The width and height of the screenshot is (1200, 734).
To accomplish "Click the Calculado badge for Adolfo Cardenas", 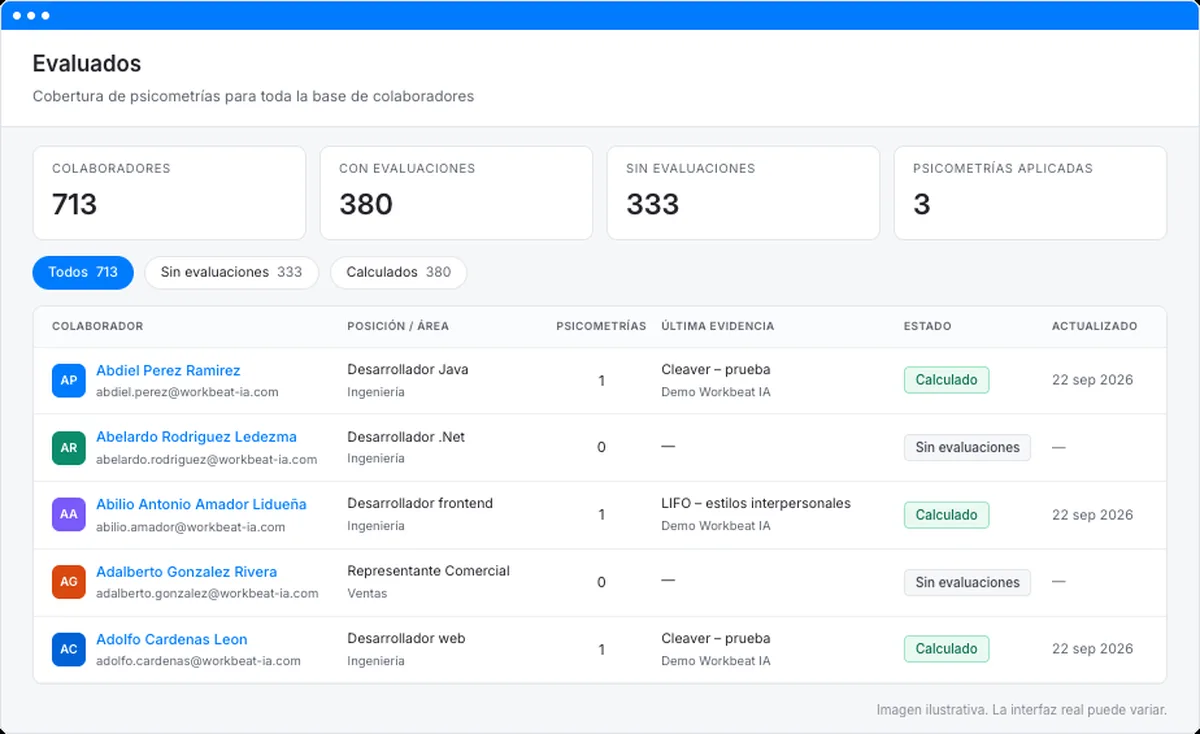I will 946,648.
